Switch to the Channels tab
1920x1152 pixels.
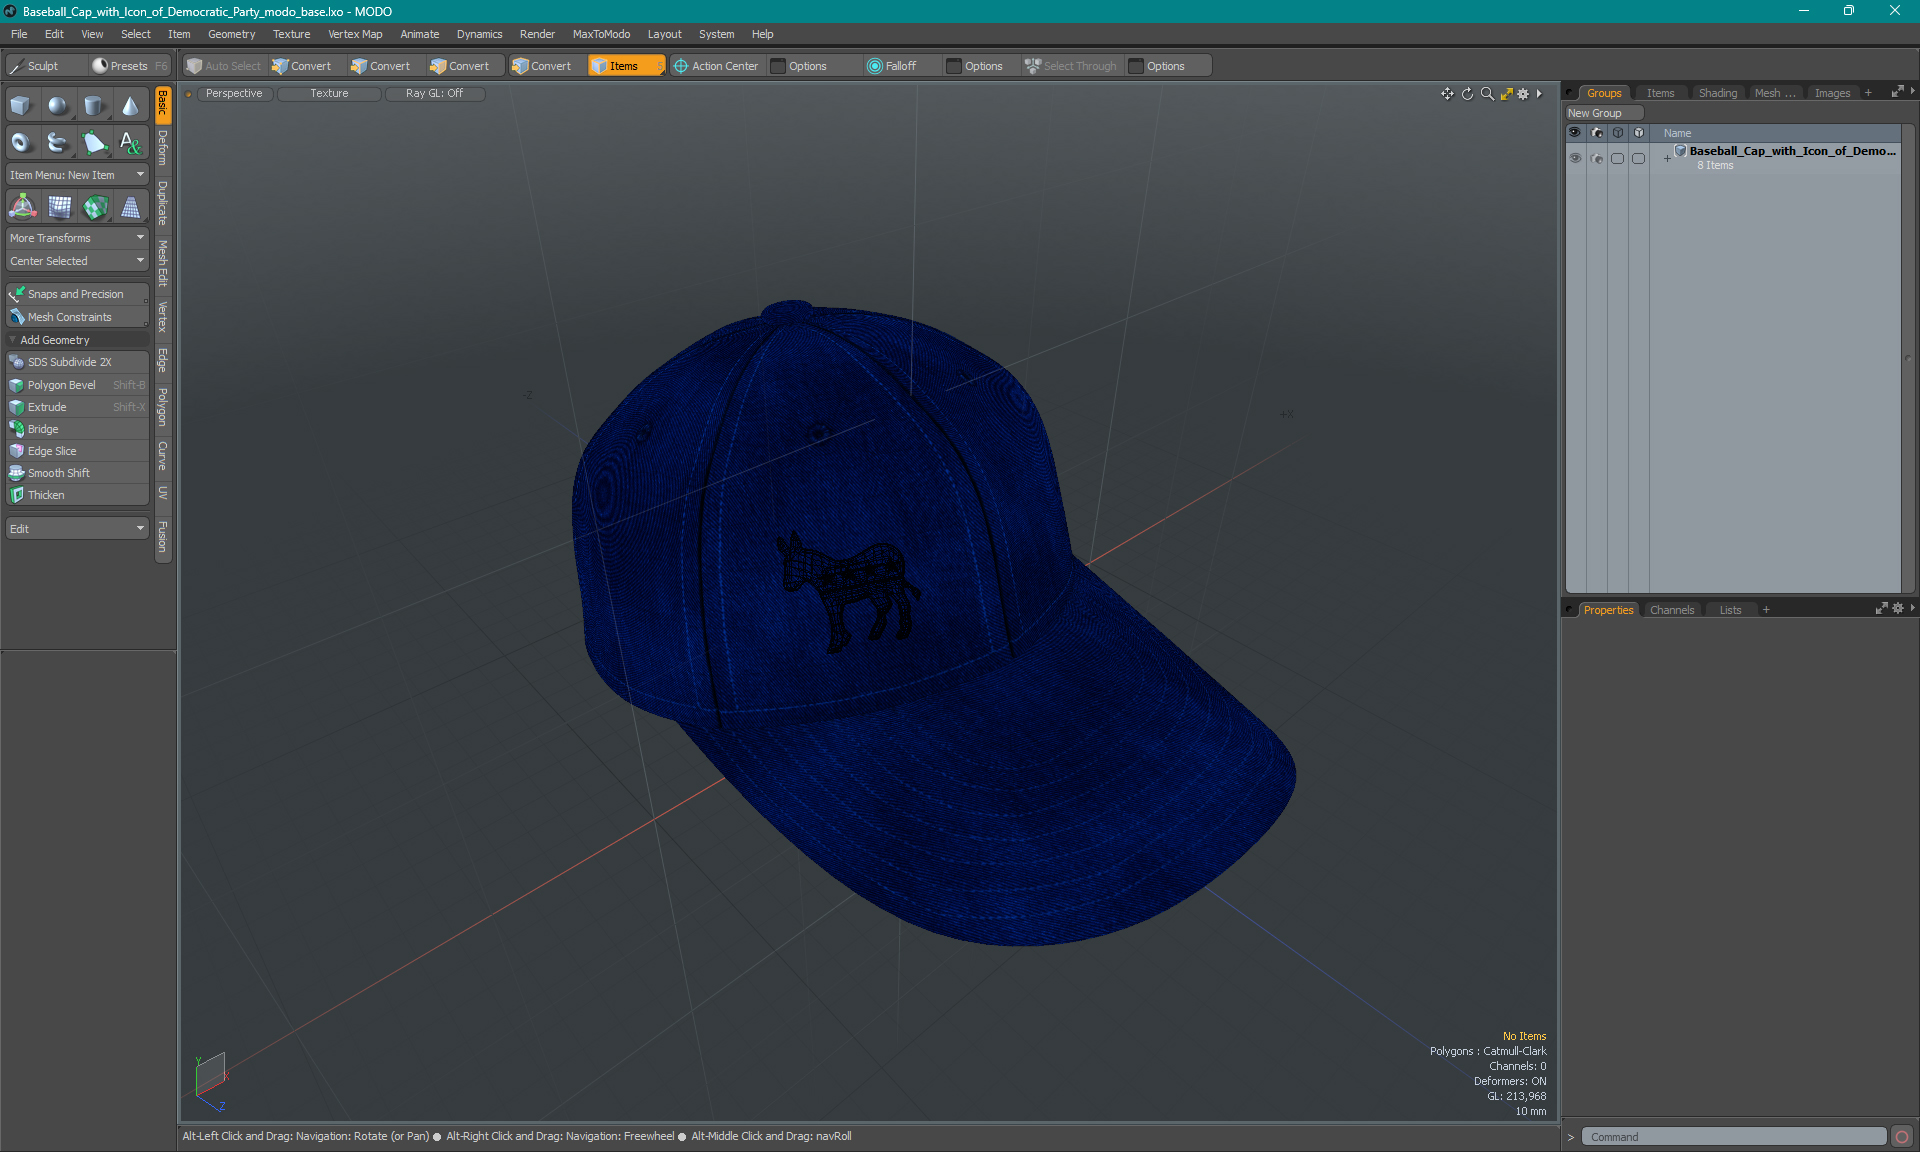(1671, 610)
